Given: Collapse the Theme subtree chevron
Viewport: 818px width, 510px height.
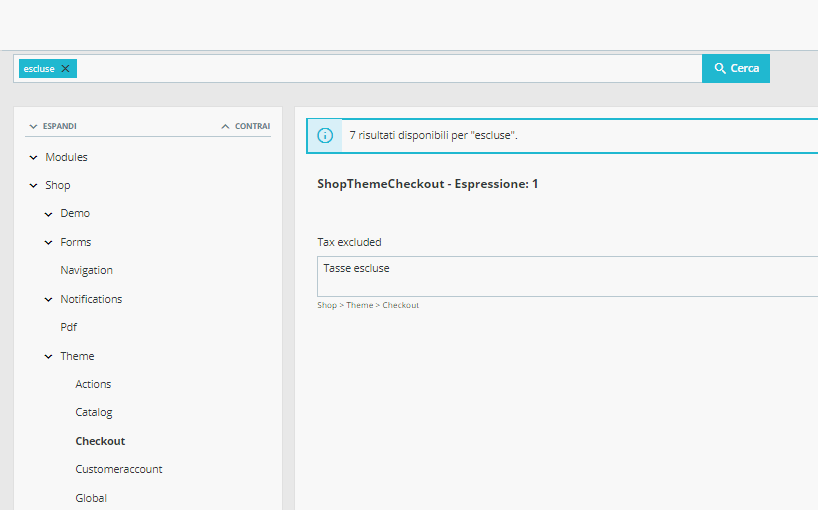Looking at the screenshot, I should 48,357.
